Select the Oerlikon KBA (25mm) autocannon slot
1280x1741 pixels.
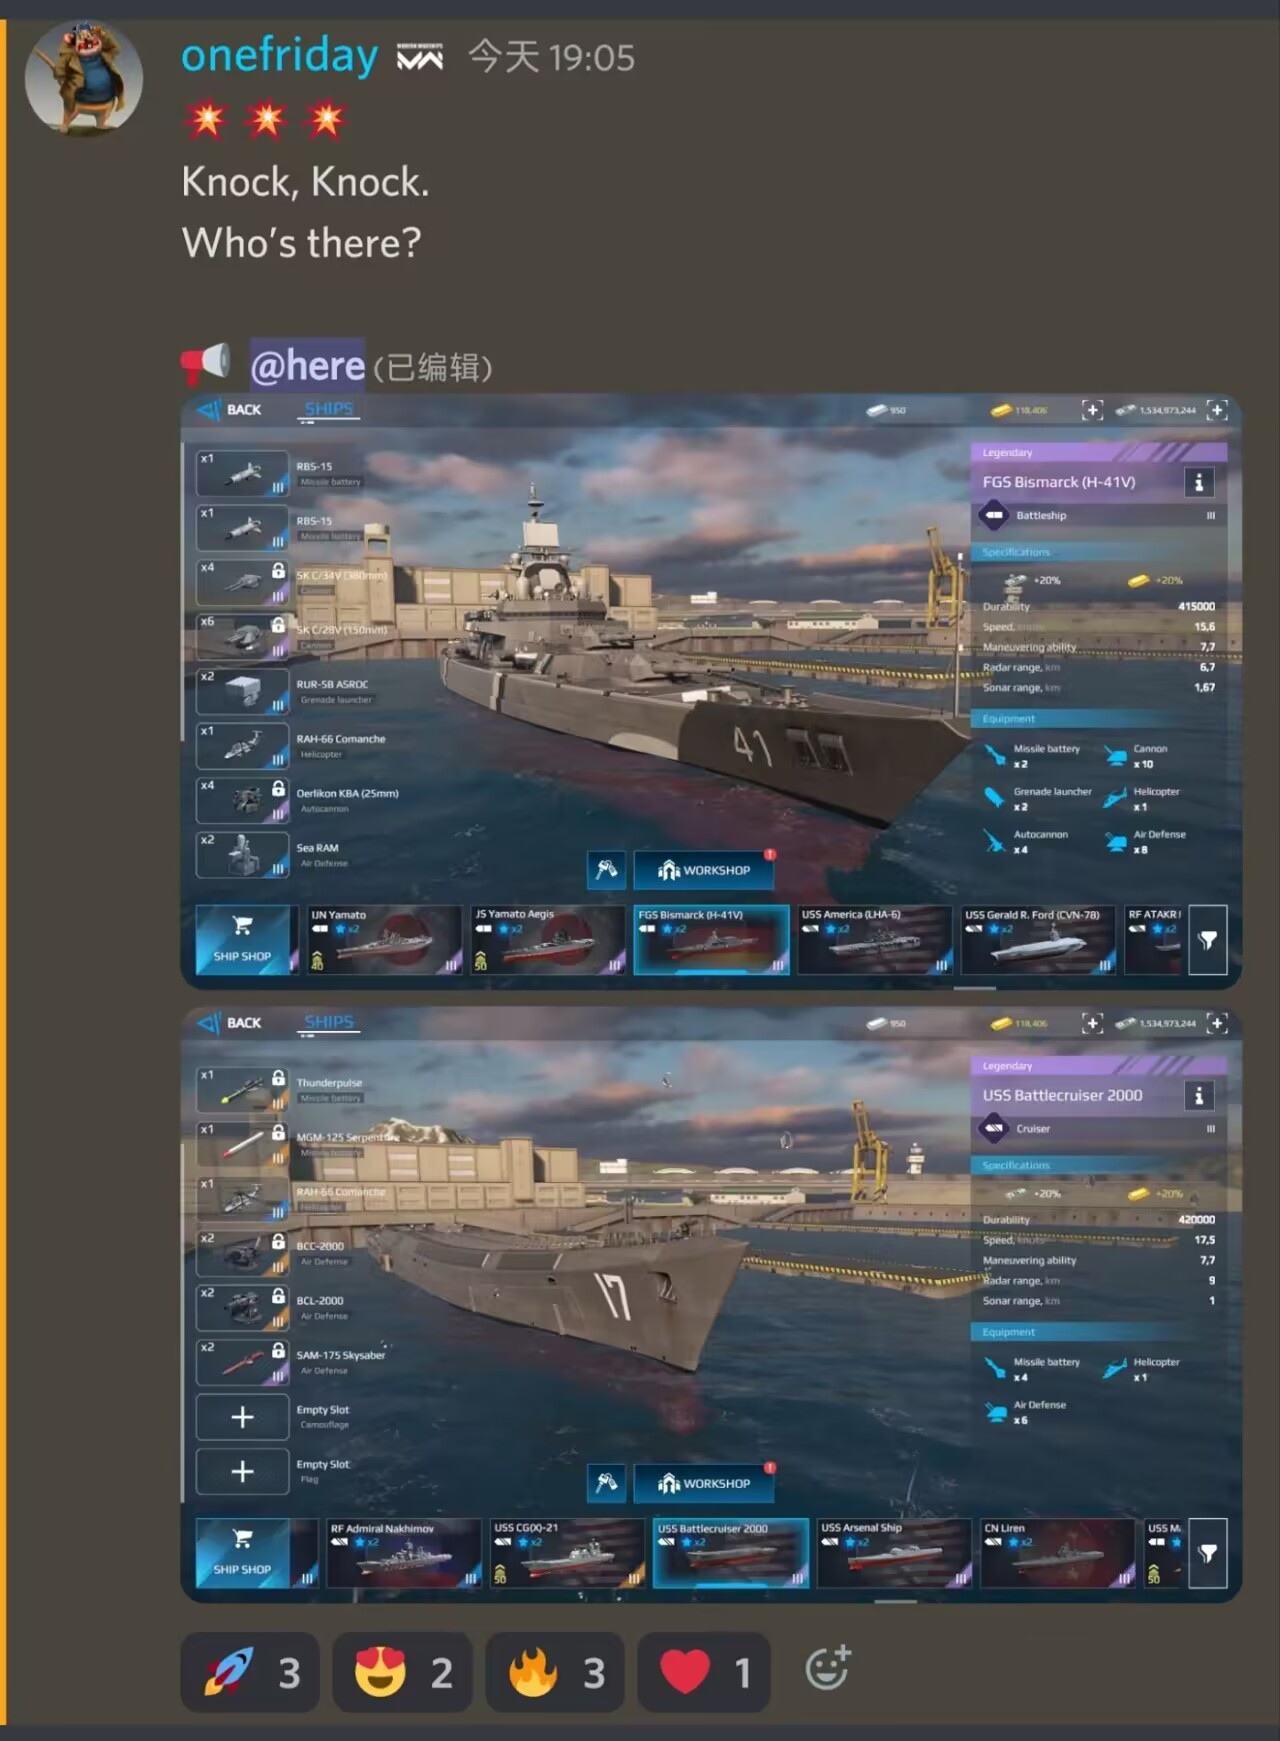point(242,800)
